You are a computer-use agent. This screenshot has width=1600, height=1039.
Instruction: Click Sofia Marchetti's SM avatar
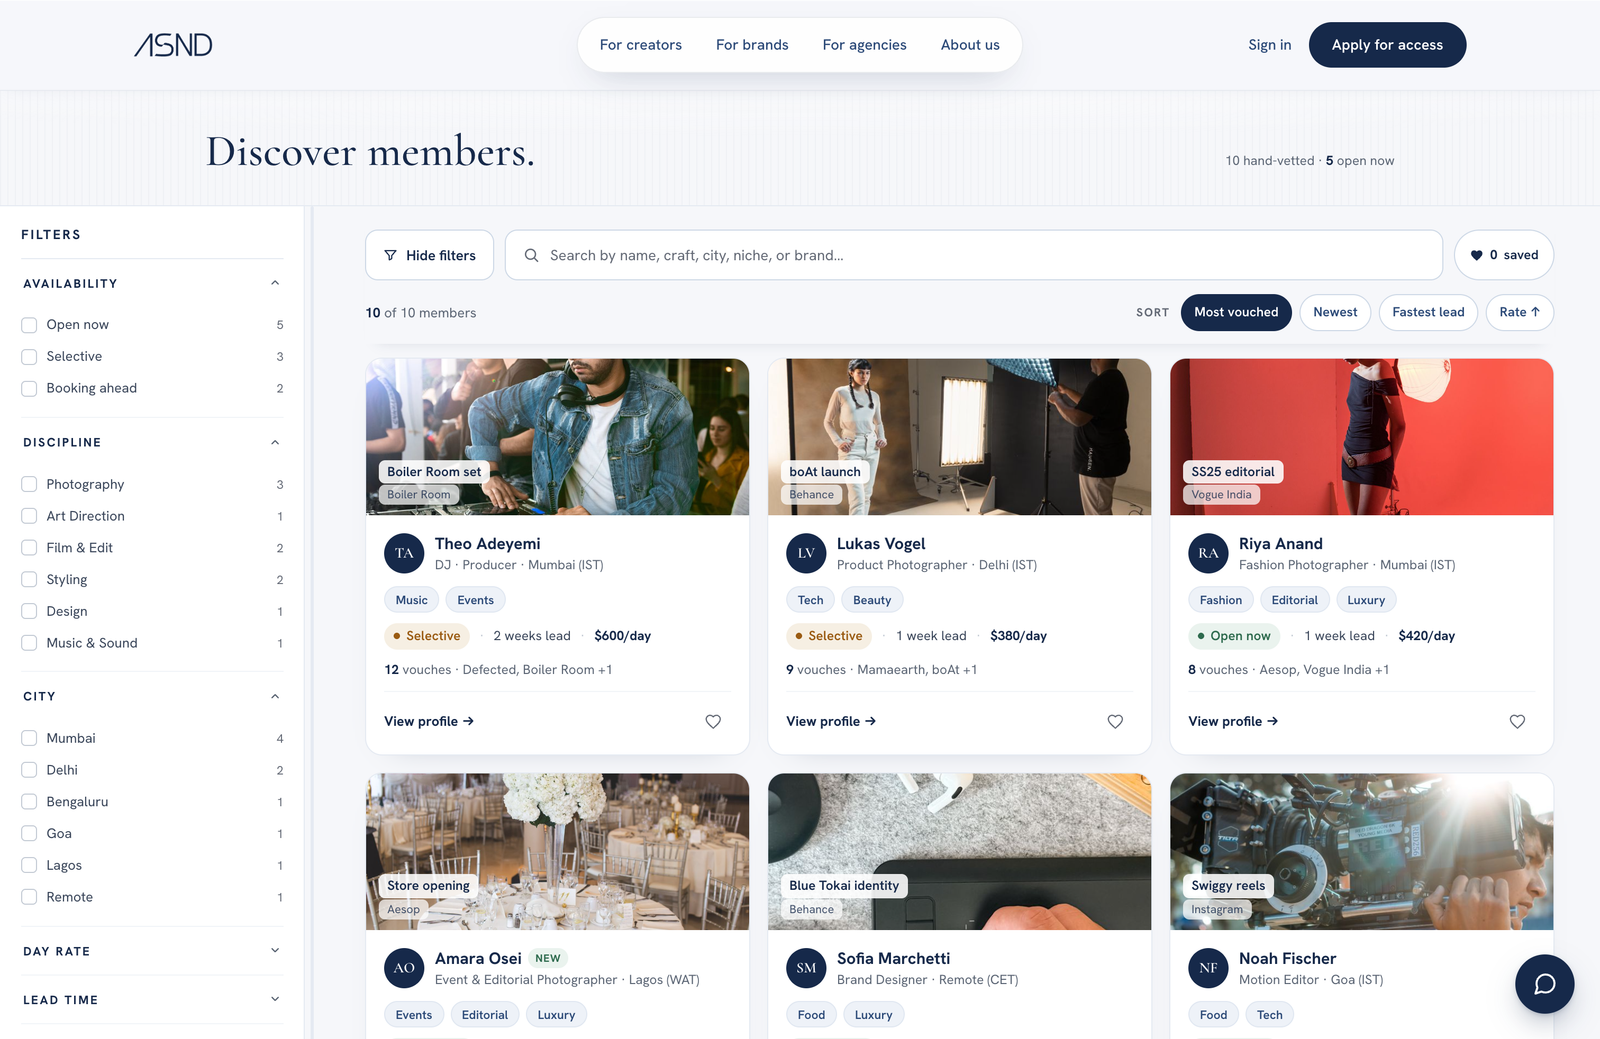pos(806,968)
